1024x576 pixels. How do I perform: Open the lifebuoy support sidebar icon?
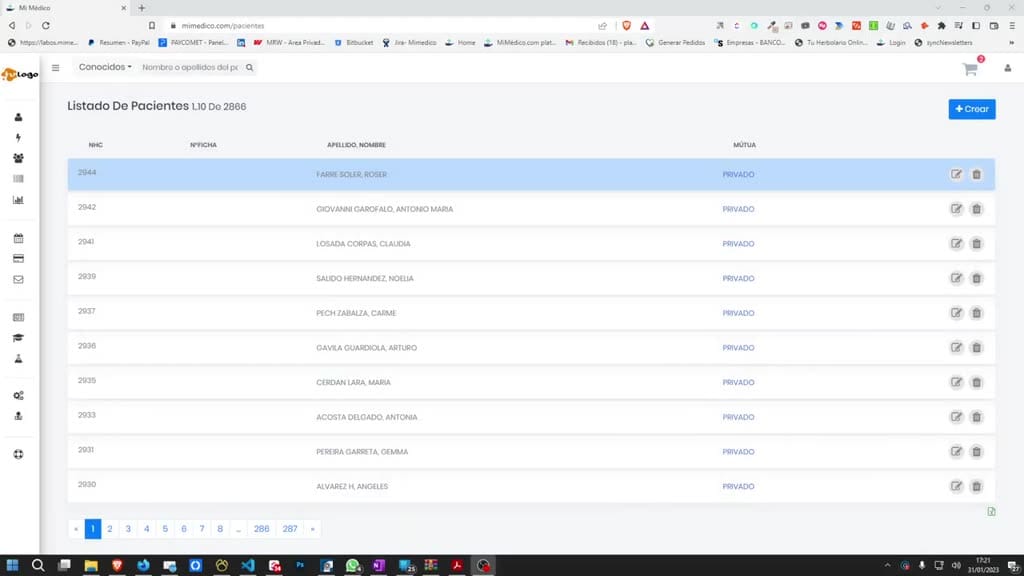18,455
